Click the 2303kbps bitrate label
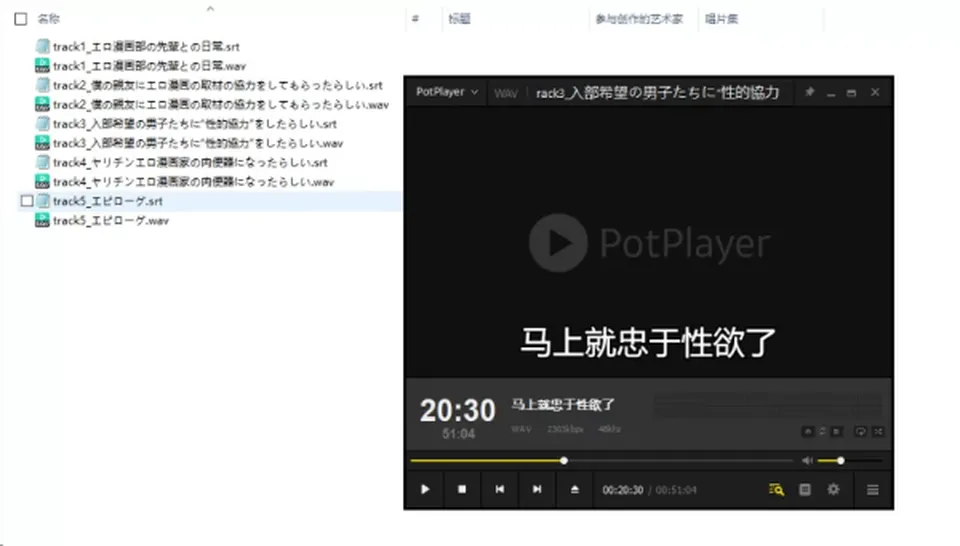The height and width of the screenshot is (546, 960). click(565, 430)
